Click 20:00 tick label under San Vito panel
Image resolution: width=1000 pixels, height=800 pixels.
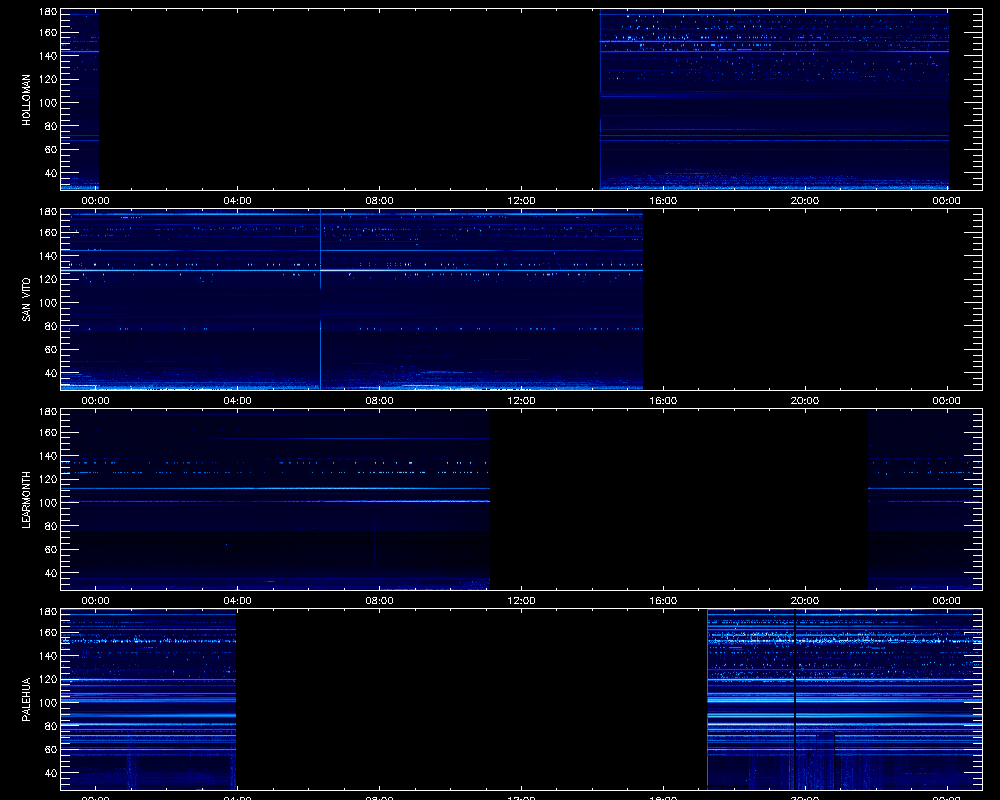(x=805, y=401)
